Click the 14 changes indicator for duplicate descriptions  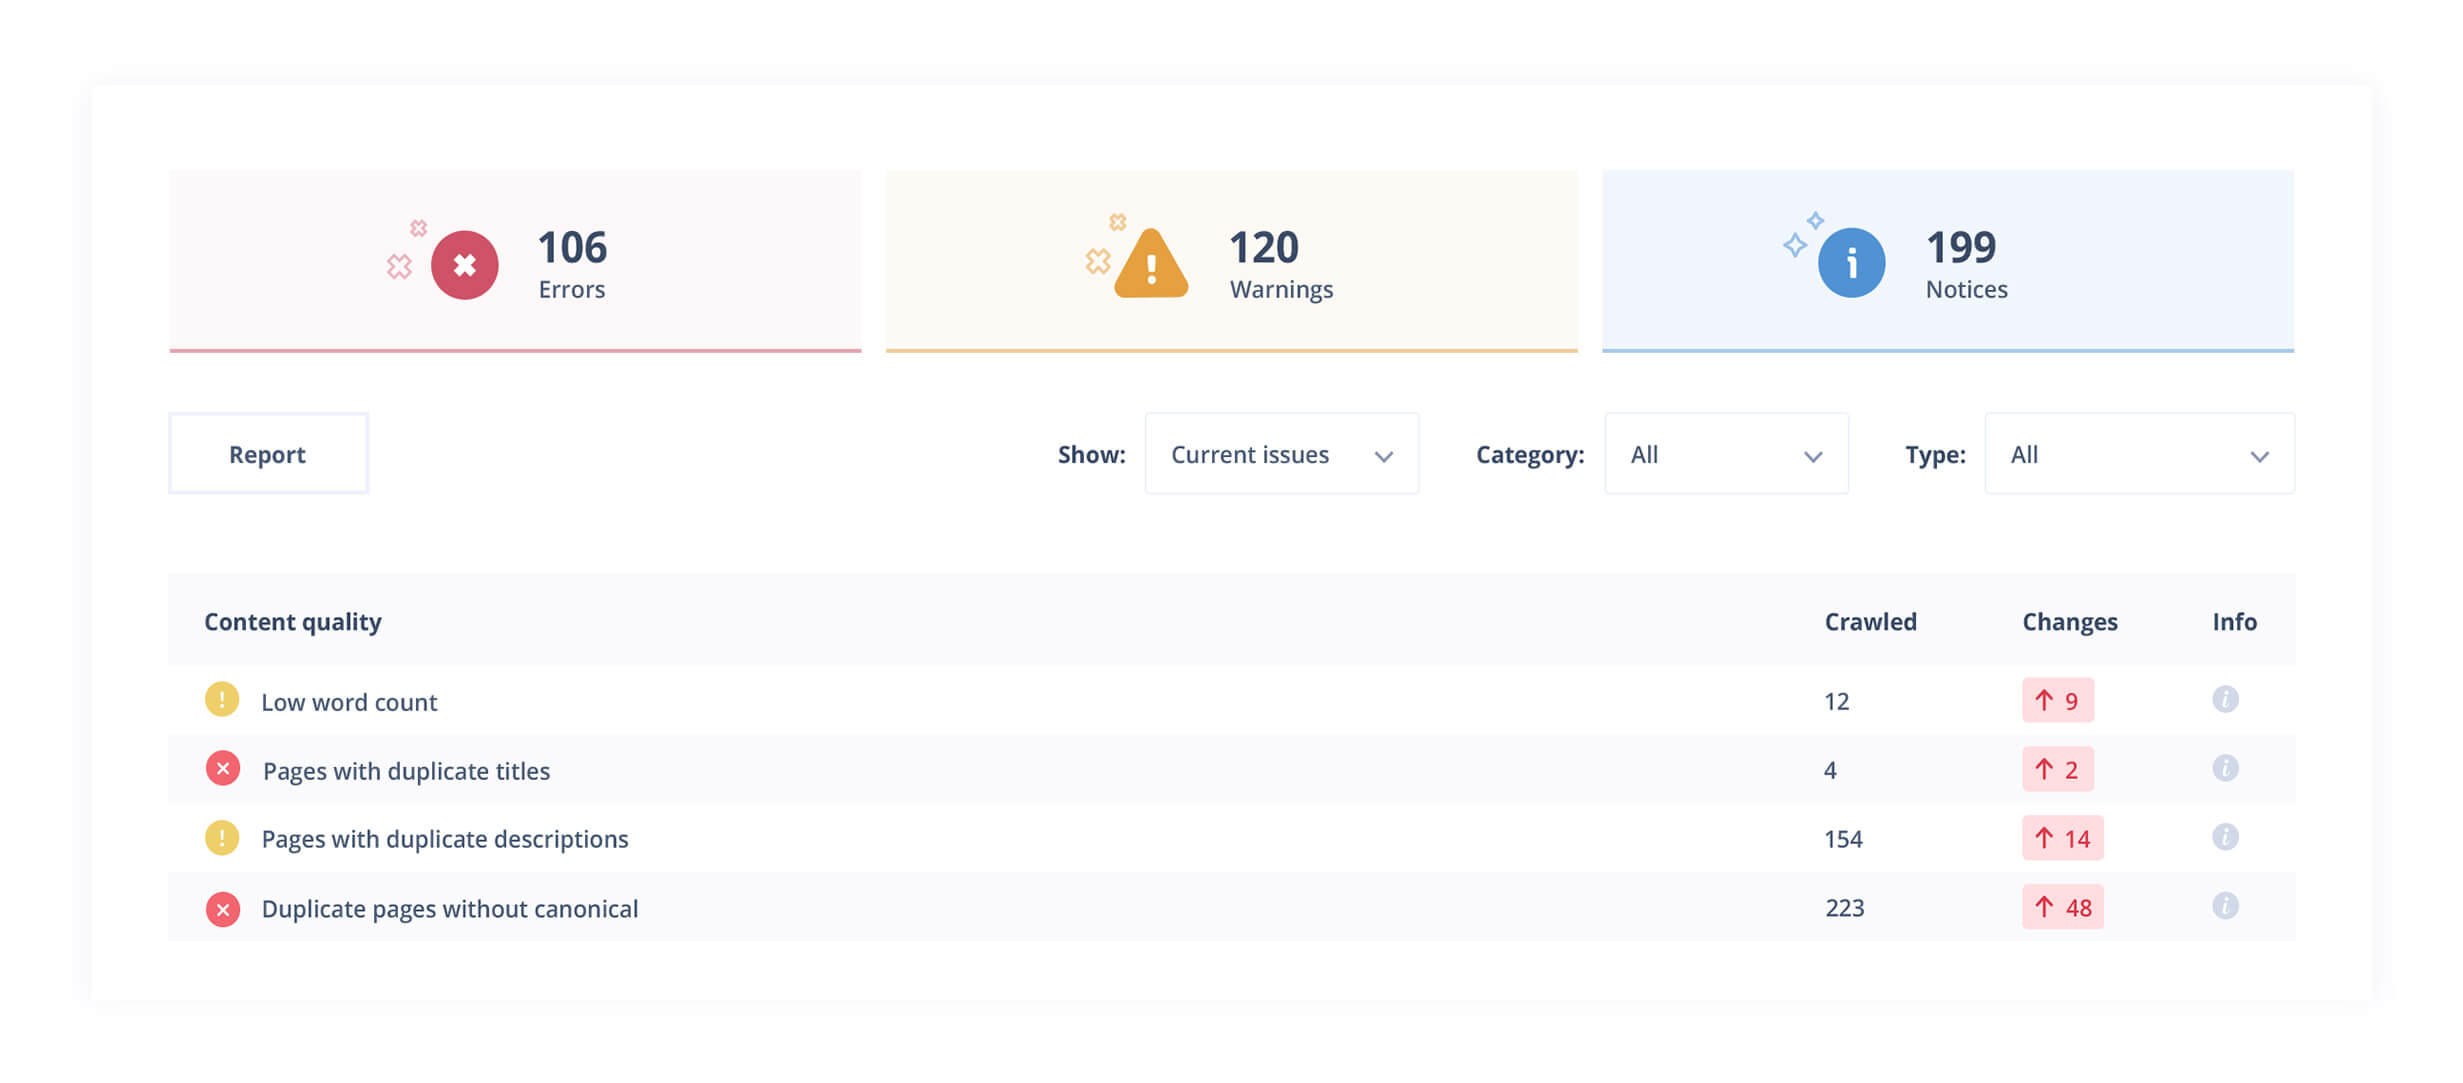pyautogui.click(x=2063, y=839)
